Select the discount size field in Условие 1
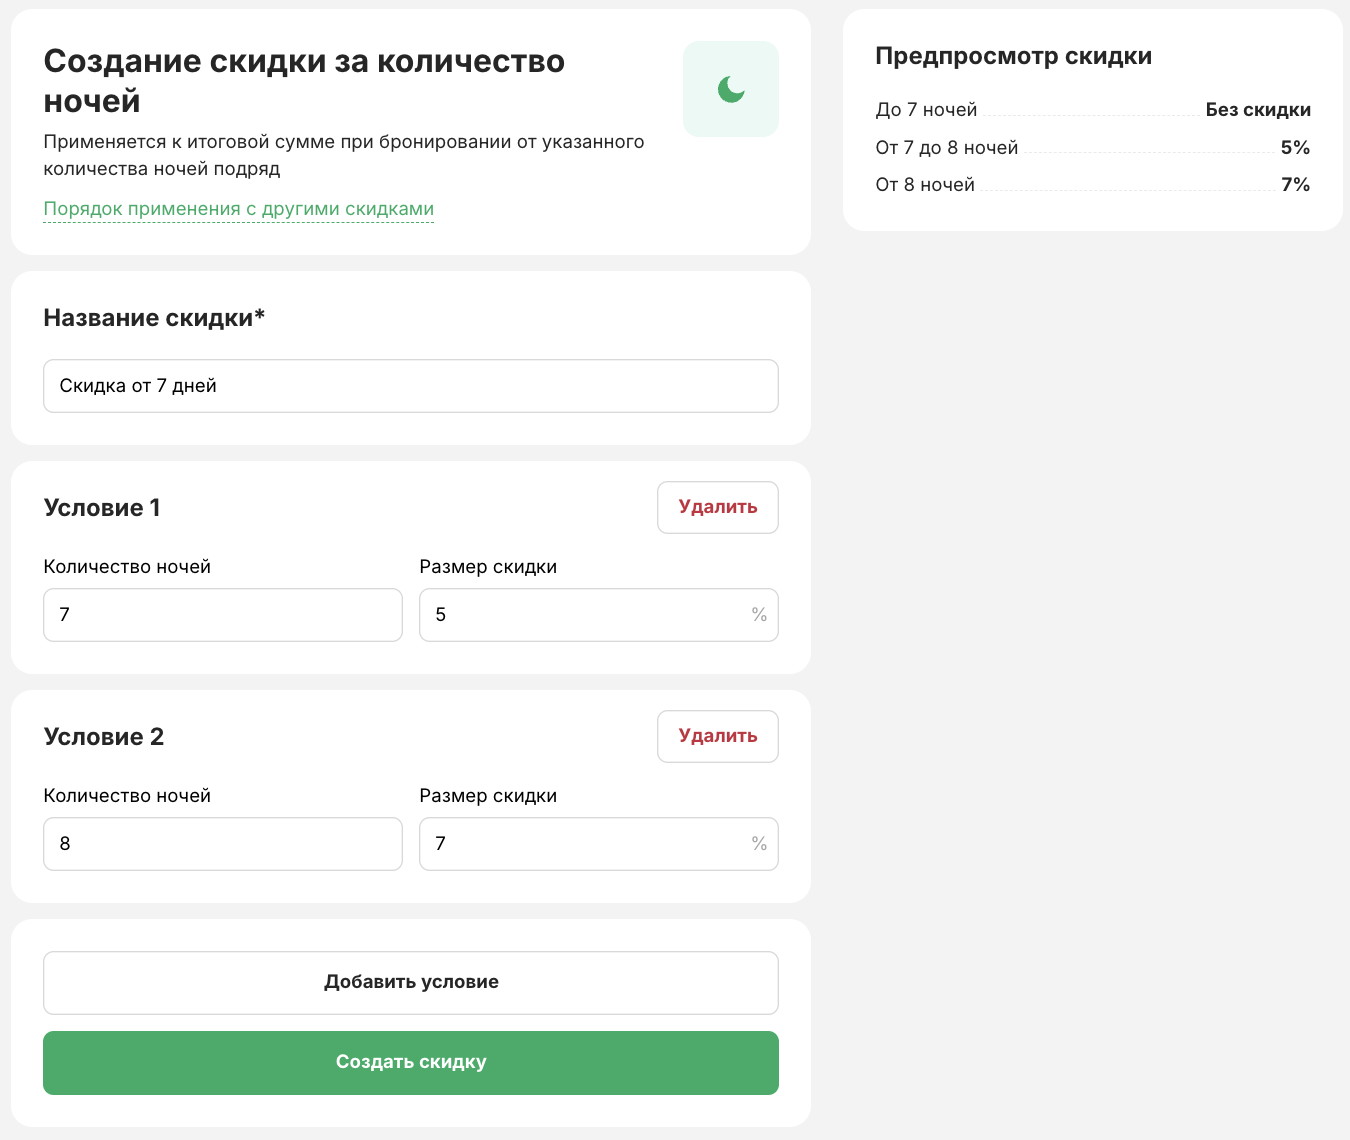Image resolution: width=1350 pixels, height=1140 pixels. (599, 615)
